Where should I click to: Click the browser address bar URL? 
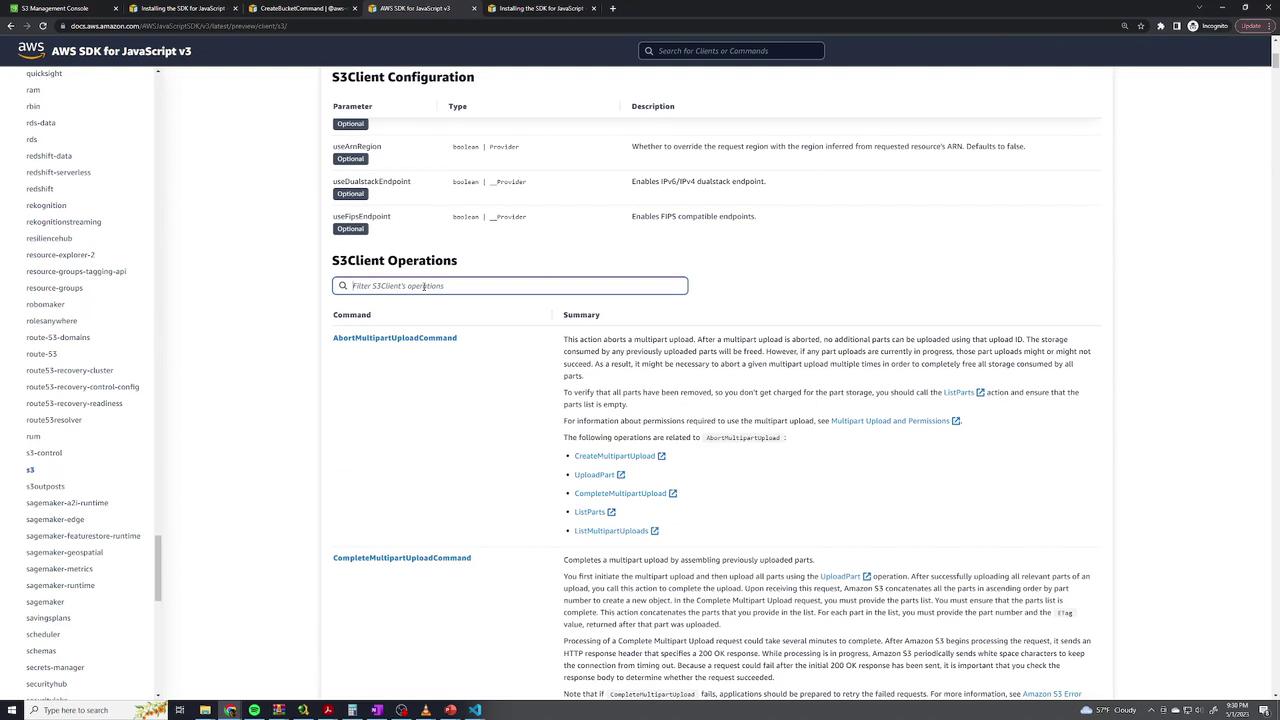[179, 26]
